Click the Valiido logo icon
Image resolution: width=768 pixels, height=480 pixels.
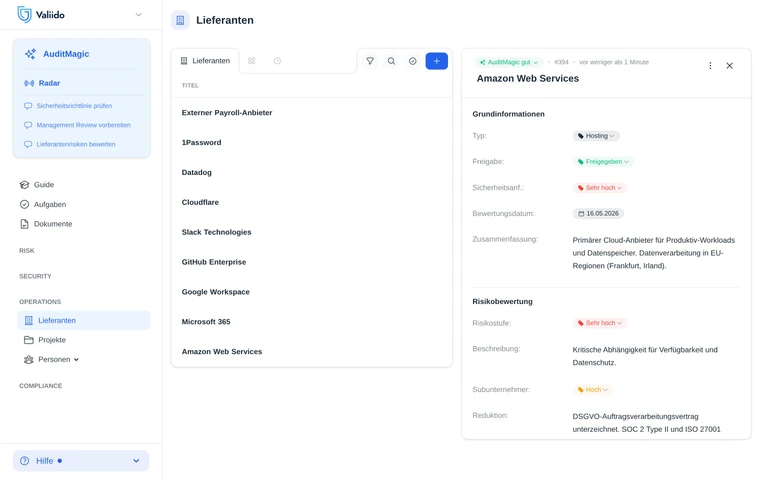pos(24,14)
